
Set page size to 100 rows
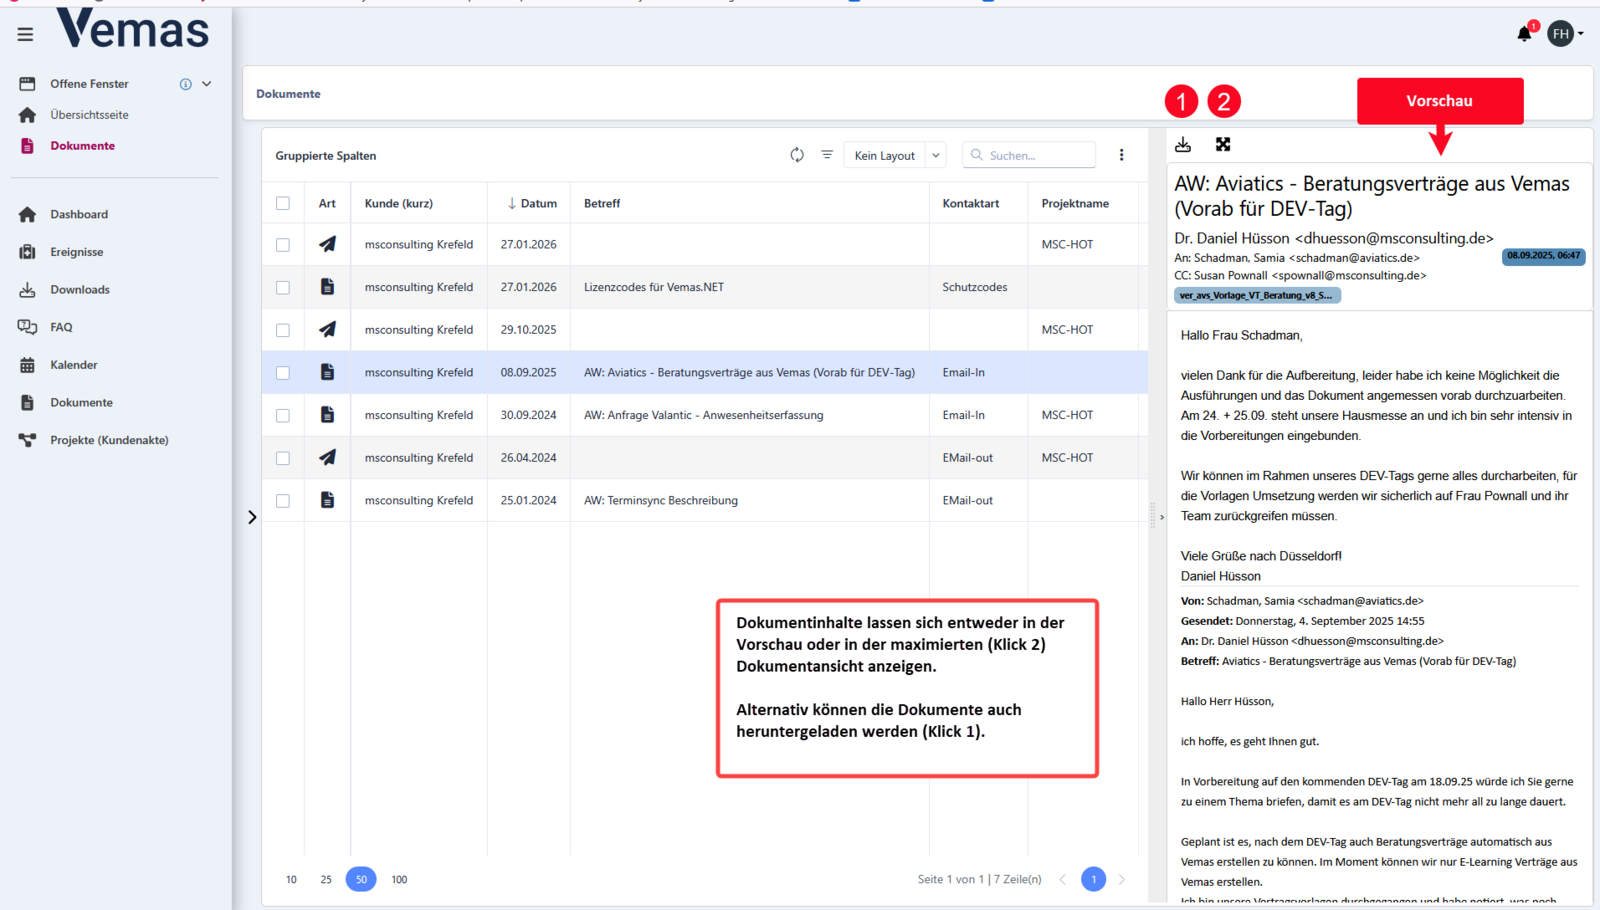pos(399,880)
